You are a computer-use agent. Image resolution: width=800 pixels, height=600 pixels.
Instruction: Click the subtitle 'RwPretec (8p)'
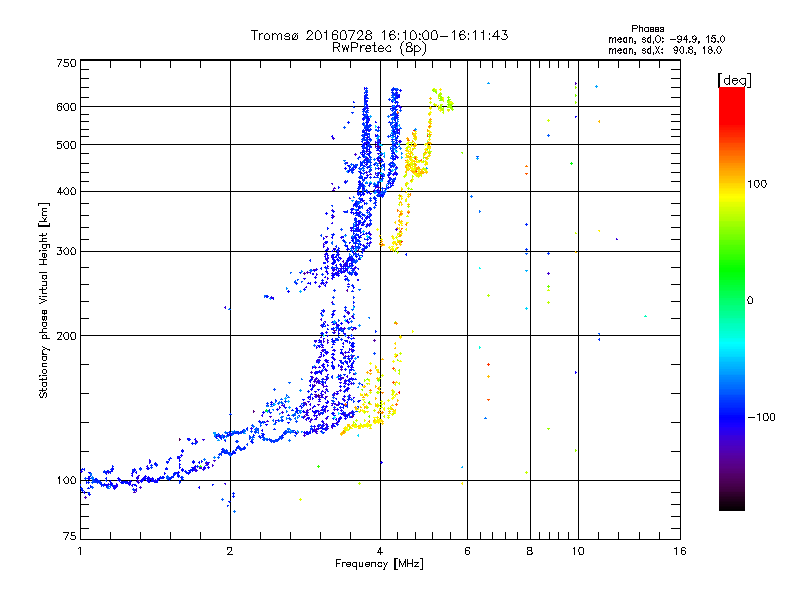click(379, 48)
